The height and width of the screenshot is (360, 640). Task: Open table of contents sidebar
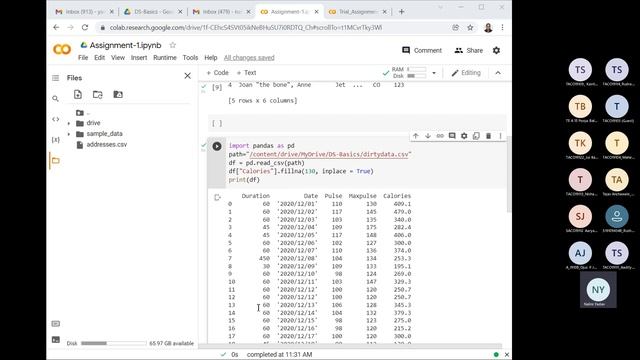point(56,78)
